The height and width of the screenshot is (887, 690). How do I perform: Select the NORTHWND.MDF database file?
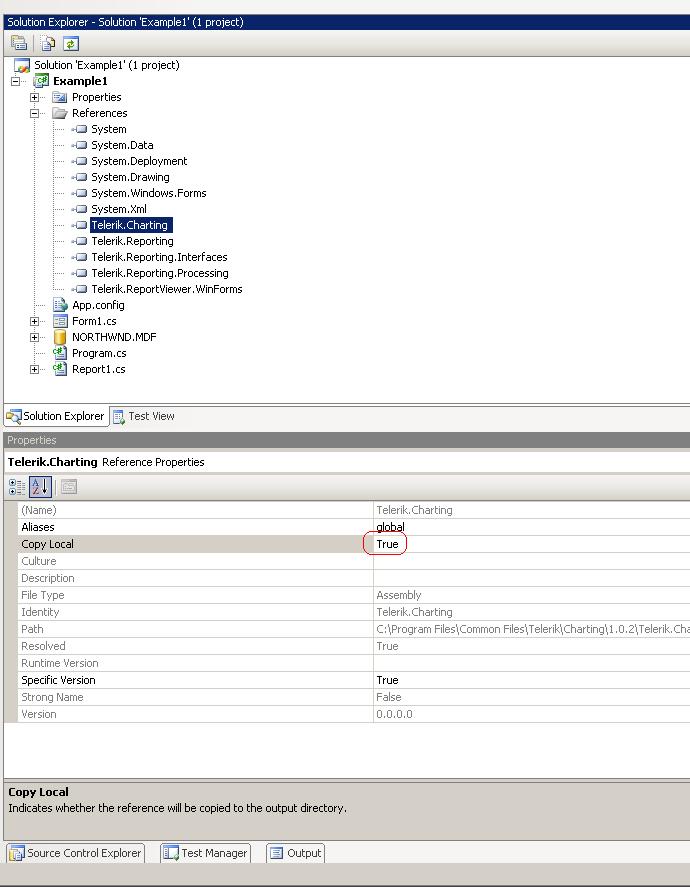point(114,337)
